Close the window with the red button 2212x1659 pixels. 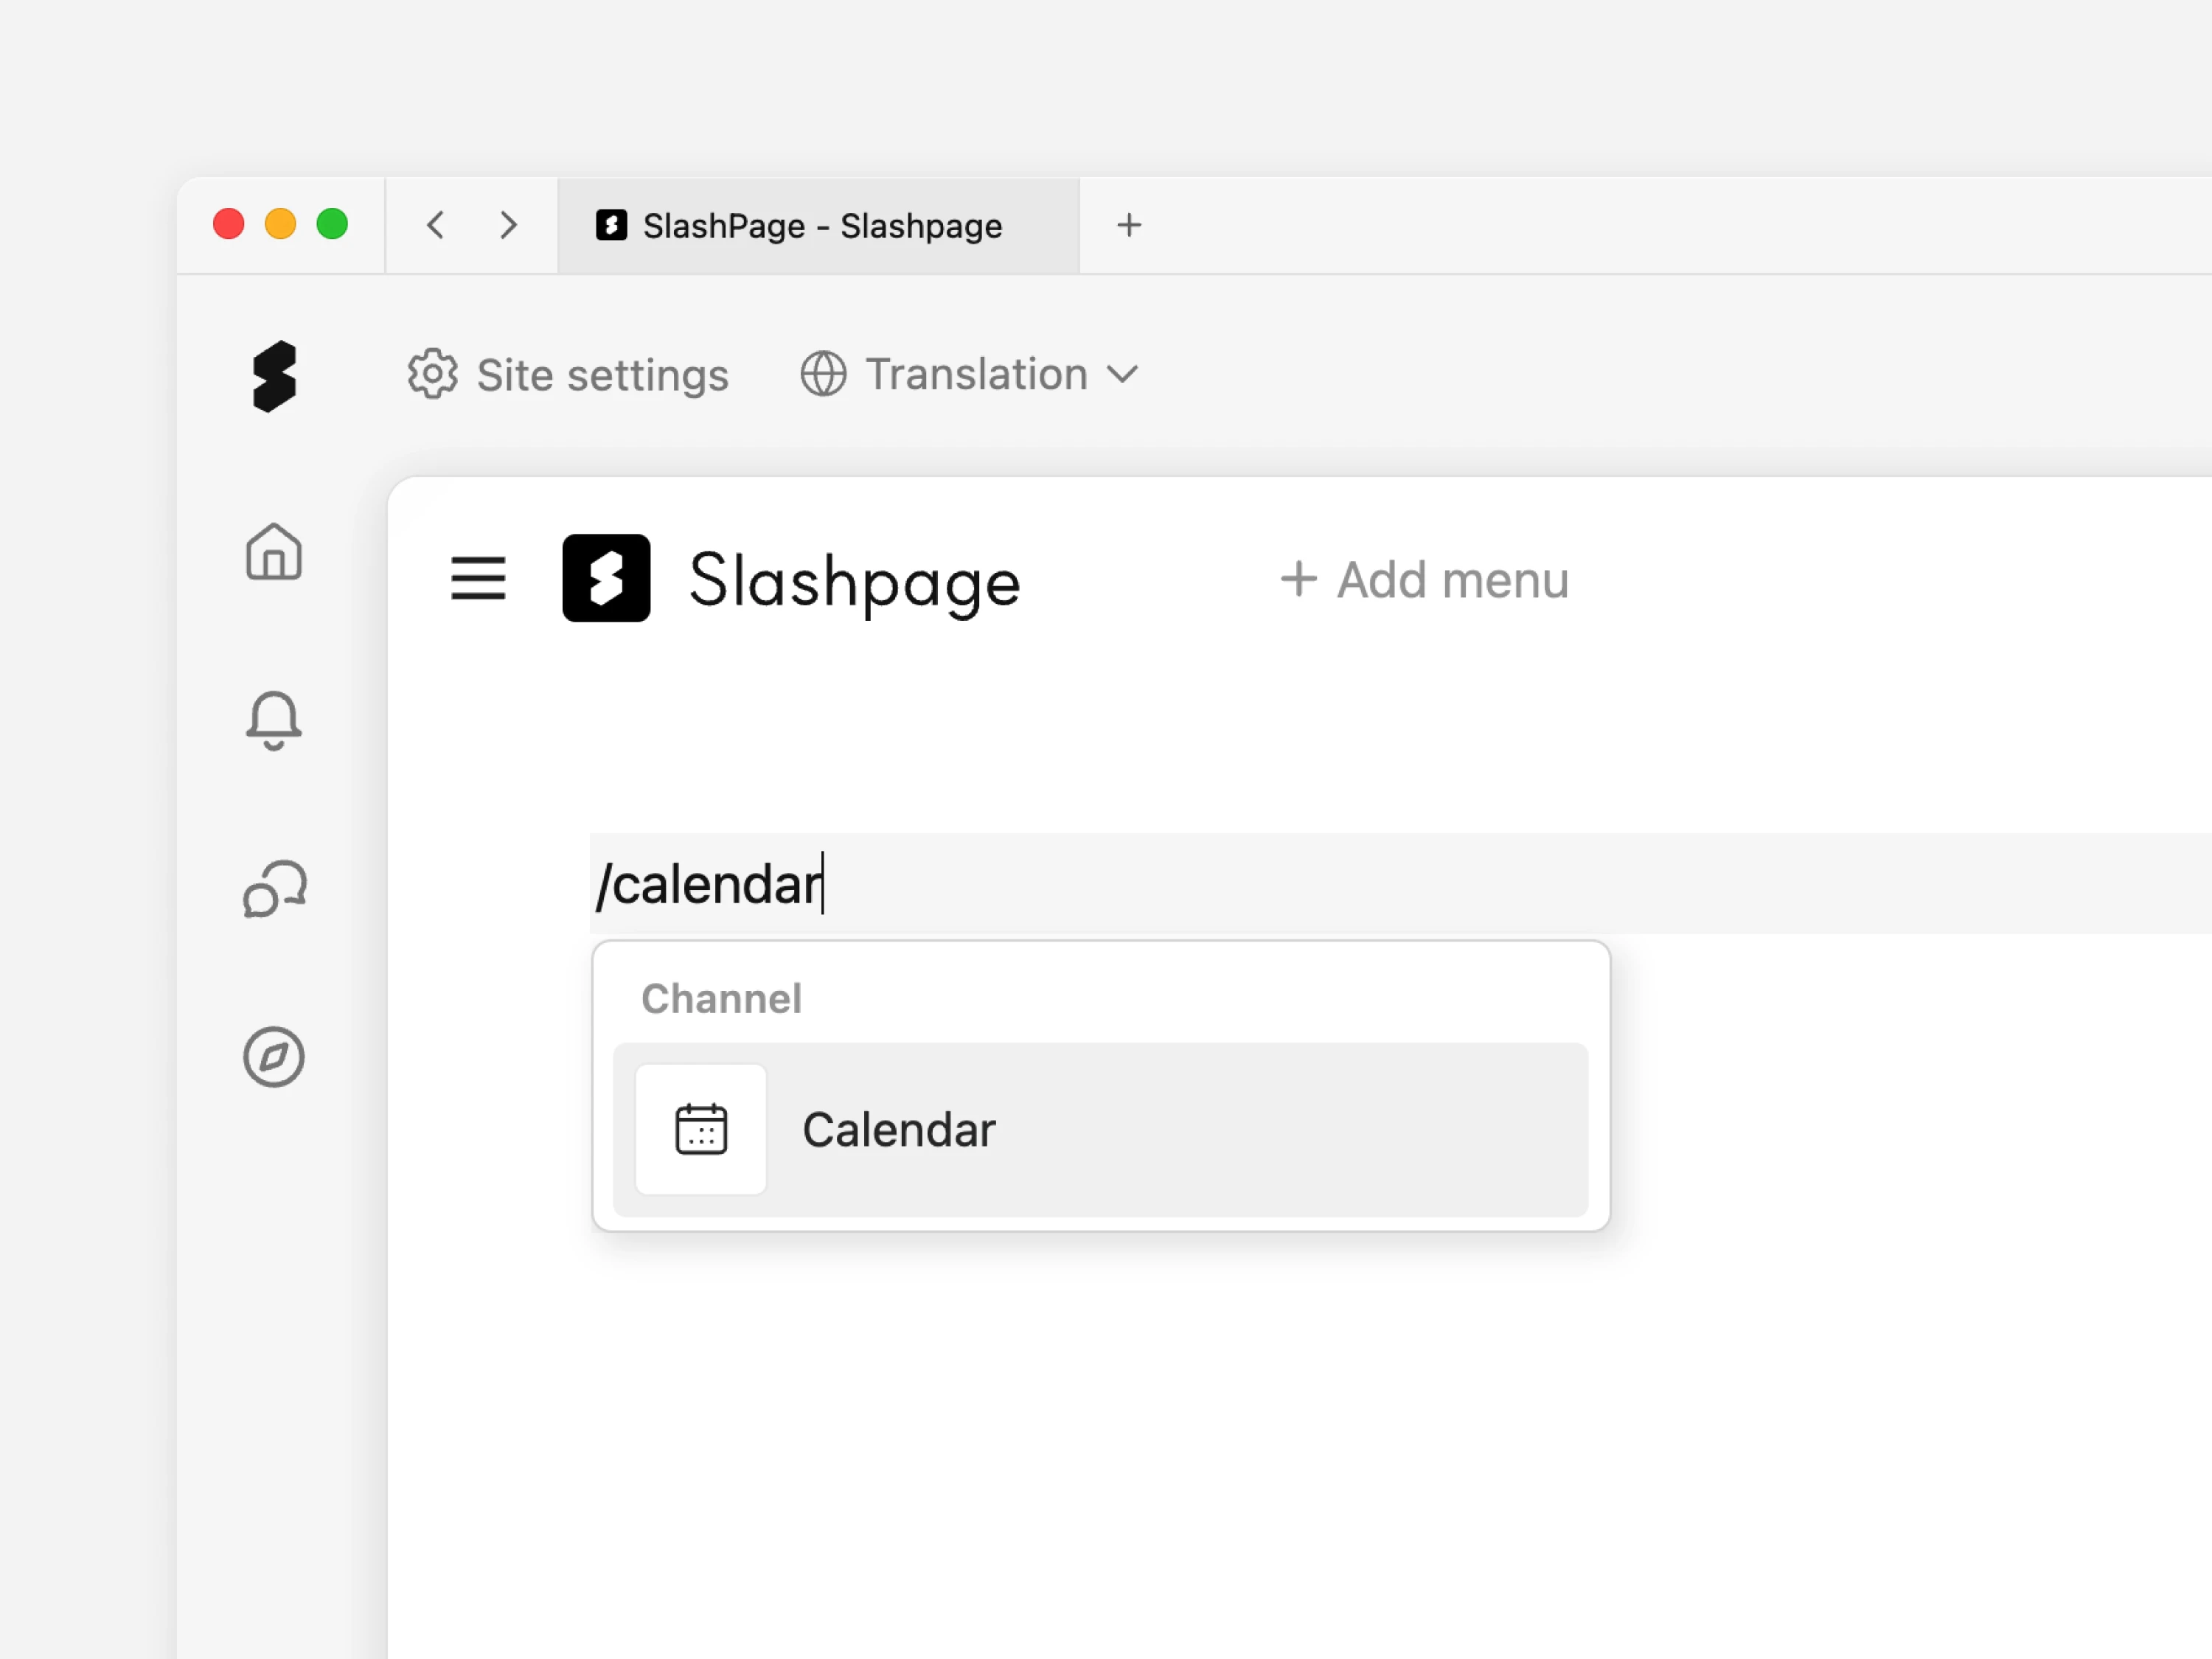point(229,223)
